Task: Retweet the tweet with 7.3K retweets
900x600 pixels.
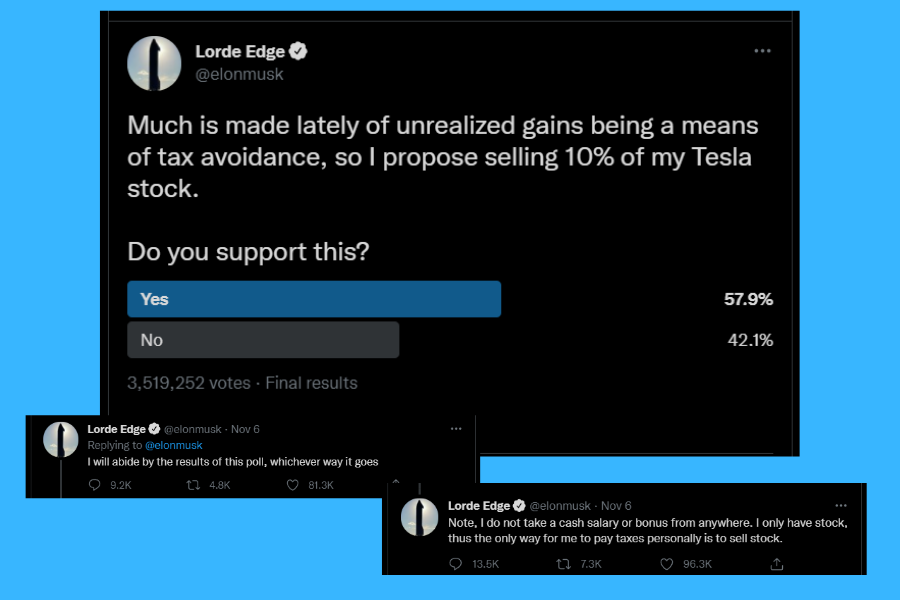Action: (563, 564)
